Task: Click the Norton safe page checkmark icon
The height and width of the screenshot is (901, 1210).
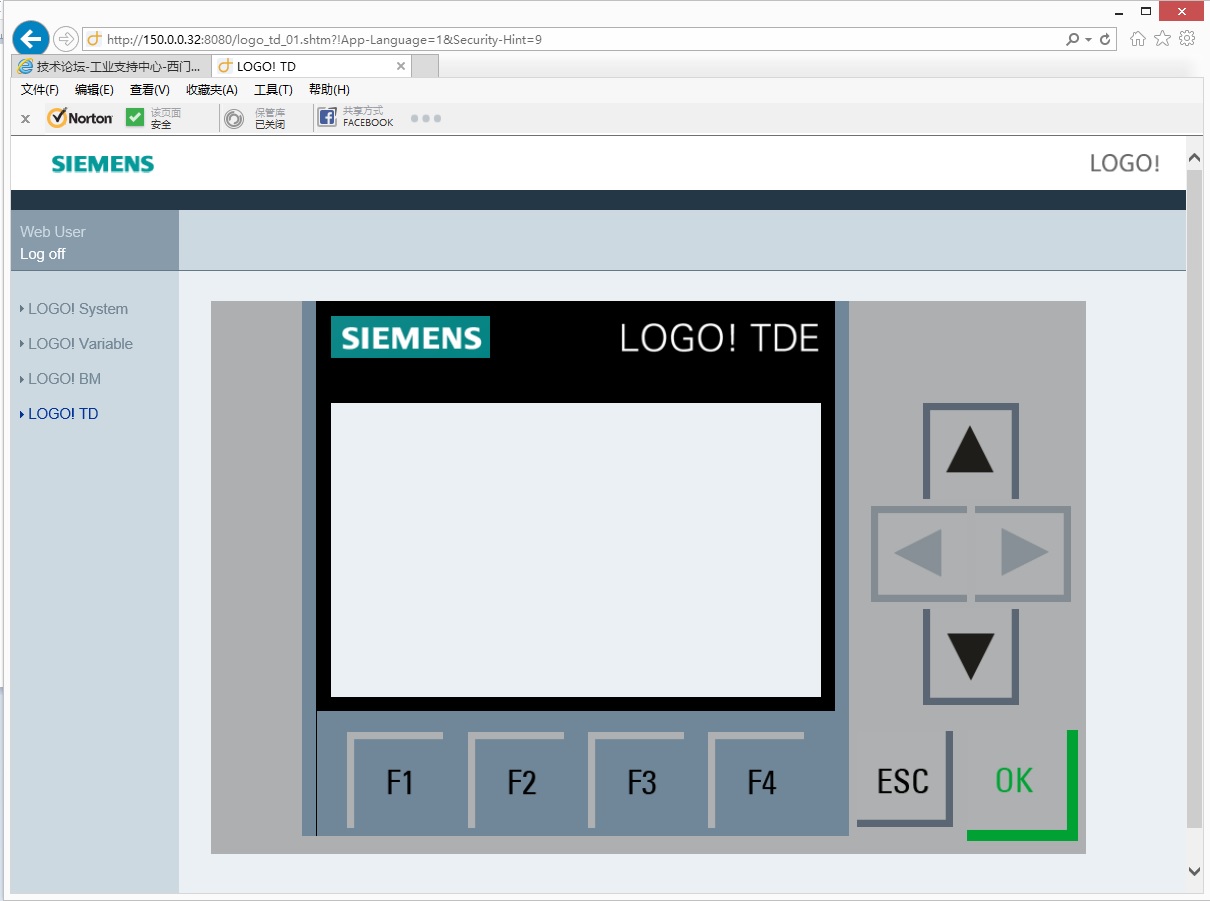Action: click(x=135, y=118)
